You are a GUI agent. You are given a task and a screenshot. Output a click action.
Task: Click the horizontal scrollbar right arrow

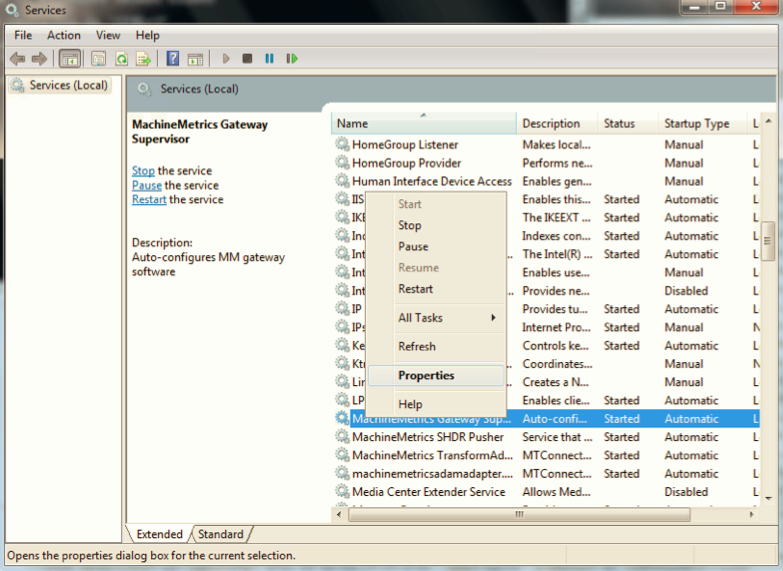(x=752, y=514)
